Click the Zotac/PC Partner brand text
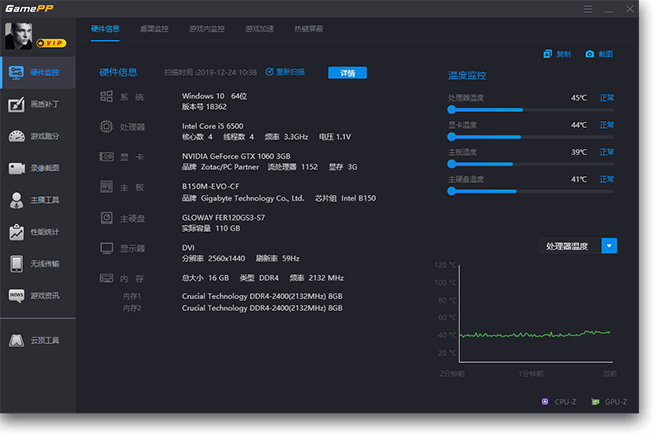 (x=230, y=167)
